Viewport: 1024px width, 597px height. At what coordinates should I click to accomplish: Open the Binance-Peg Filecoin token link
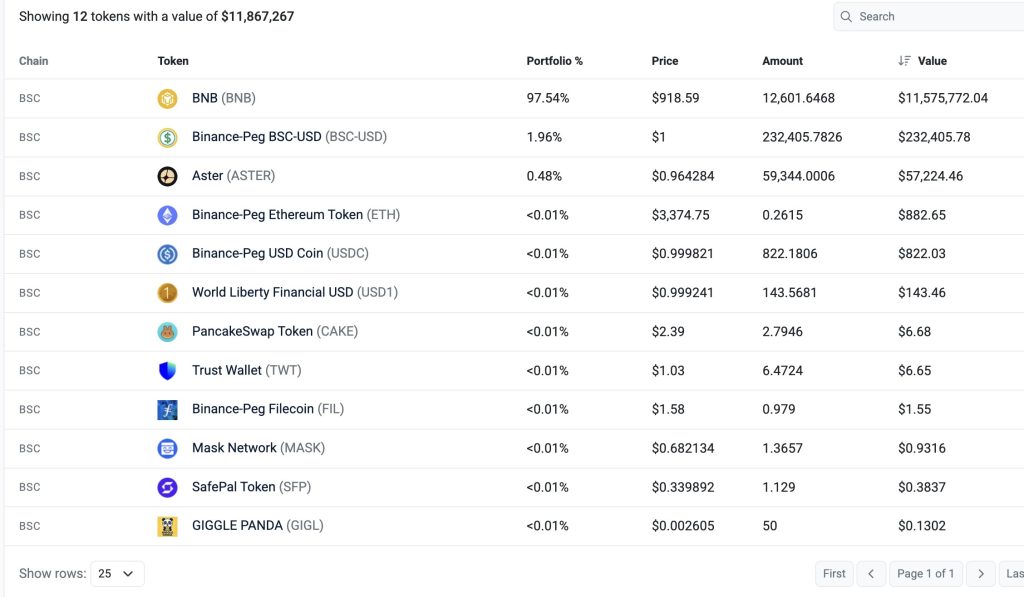tap(267, 409)
